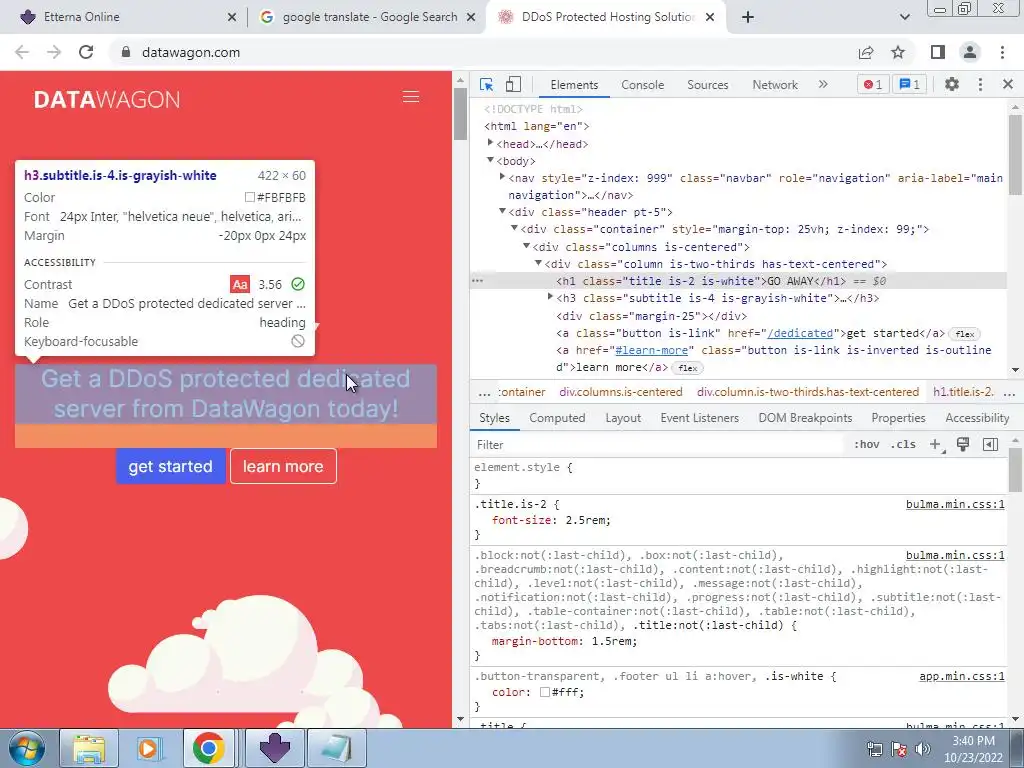1024x768 pixels.
Task: Close the DevTools panel
Action: pyautogui.click(x=1007, y=84)
